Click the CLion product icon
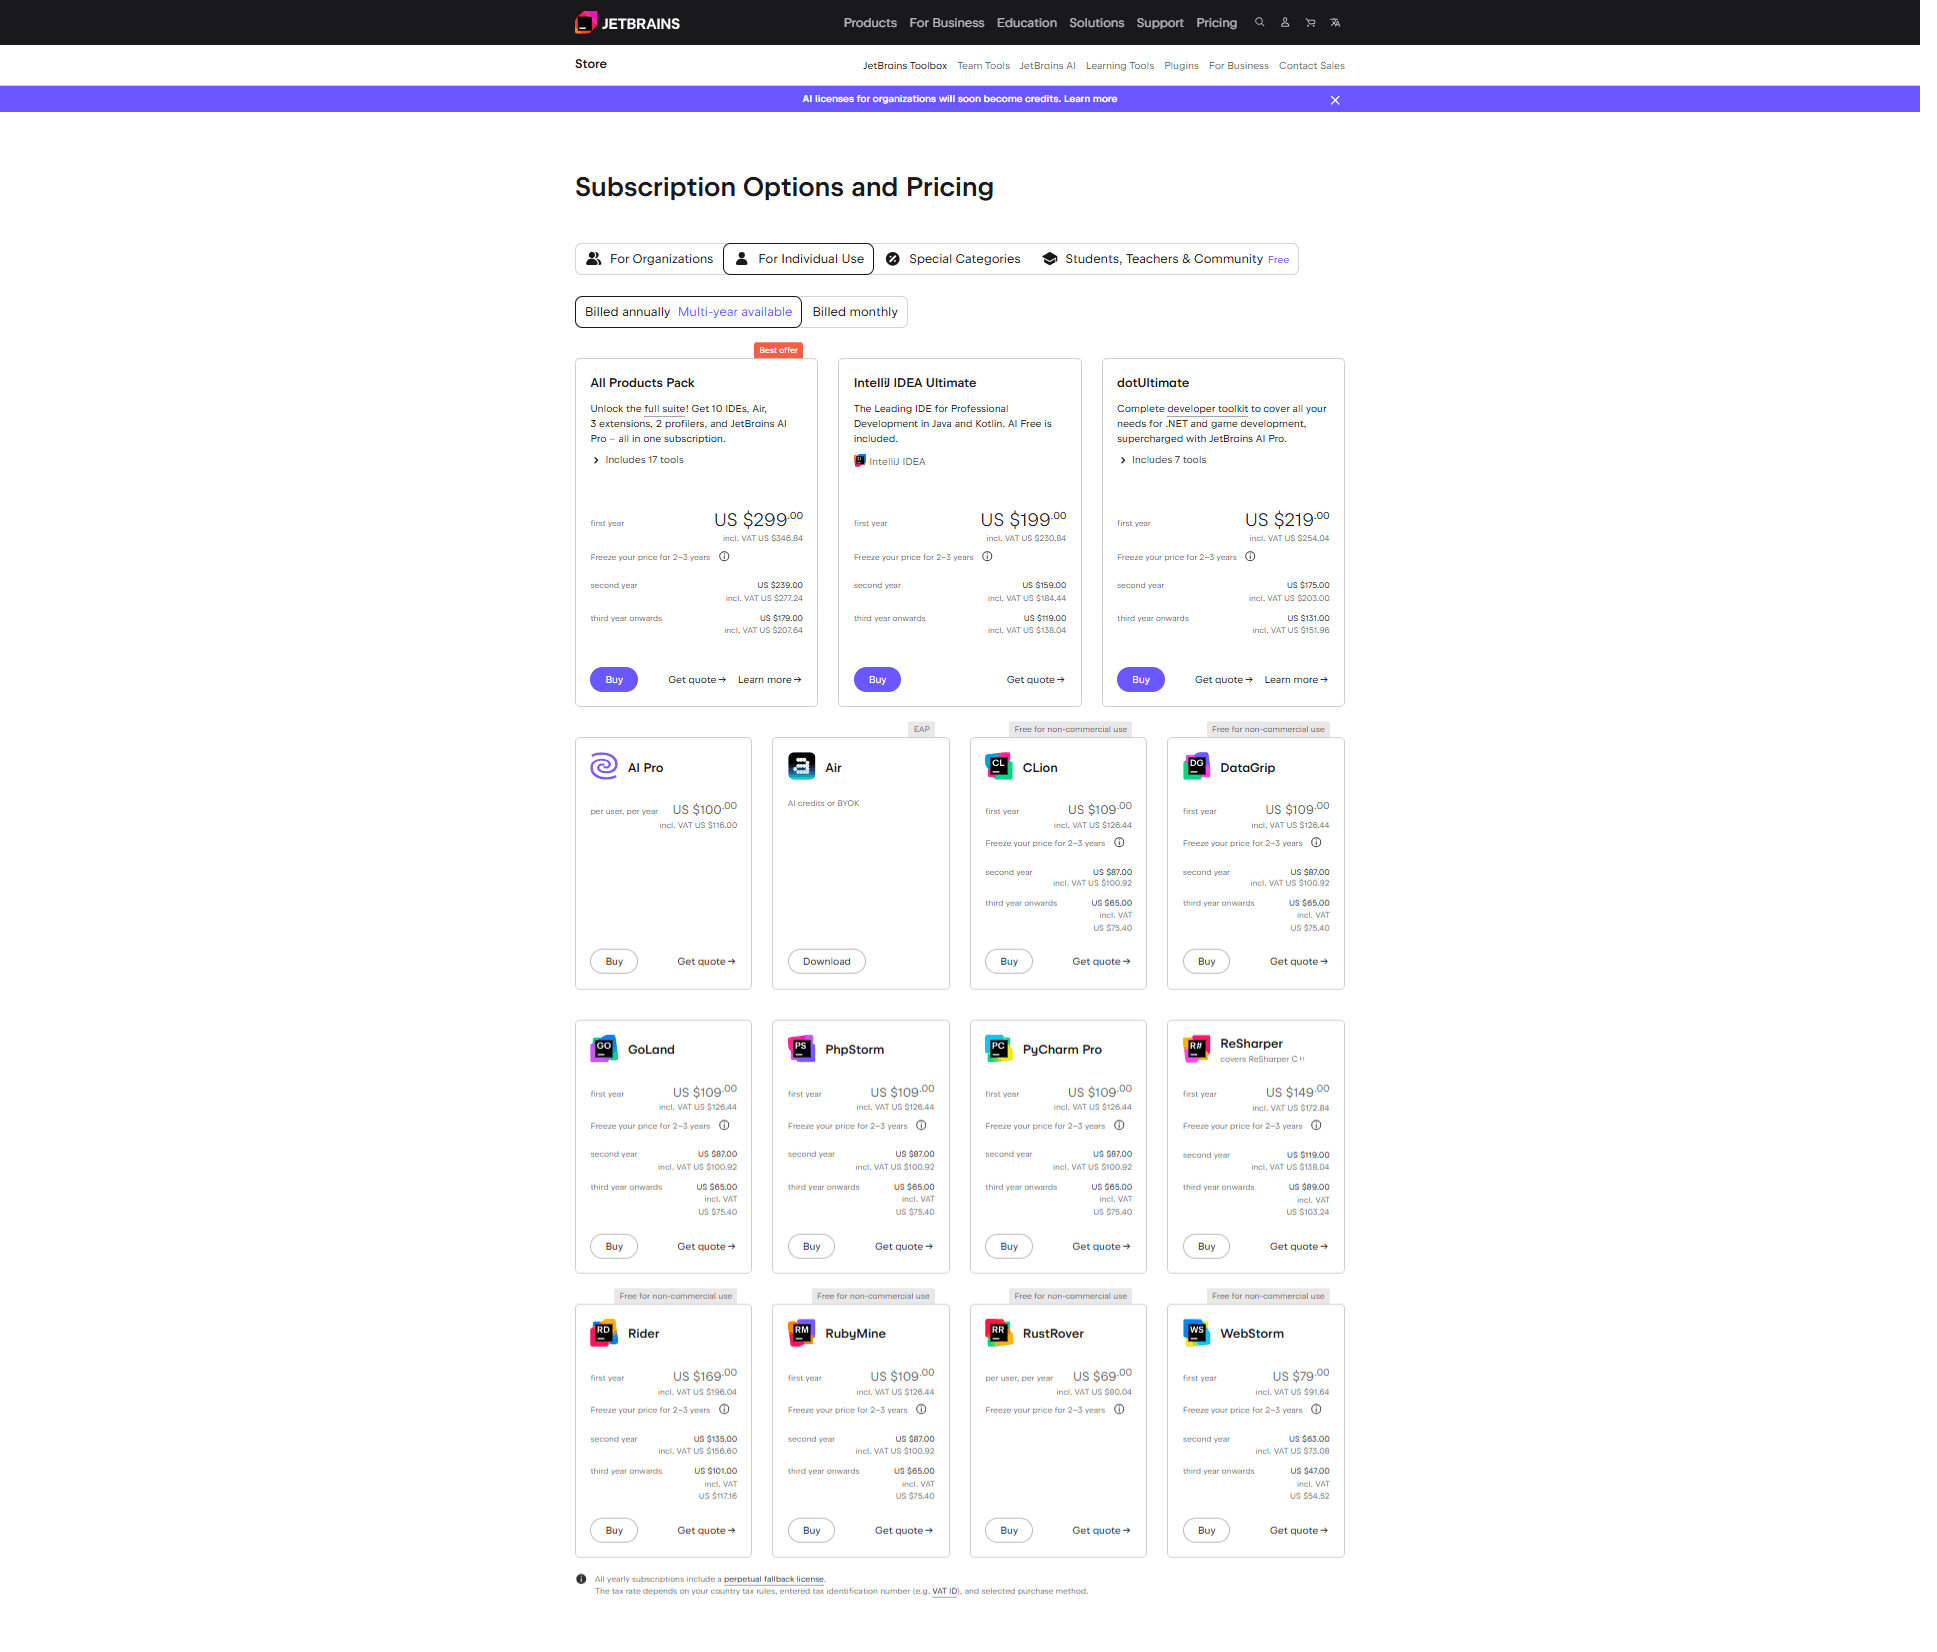This screenshot has width=1937, height=1652. coord(999,767)
